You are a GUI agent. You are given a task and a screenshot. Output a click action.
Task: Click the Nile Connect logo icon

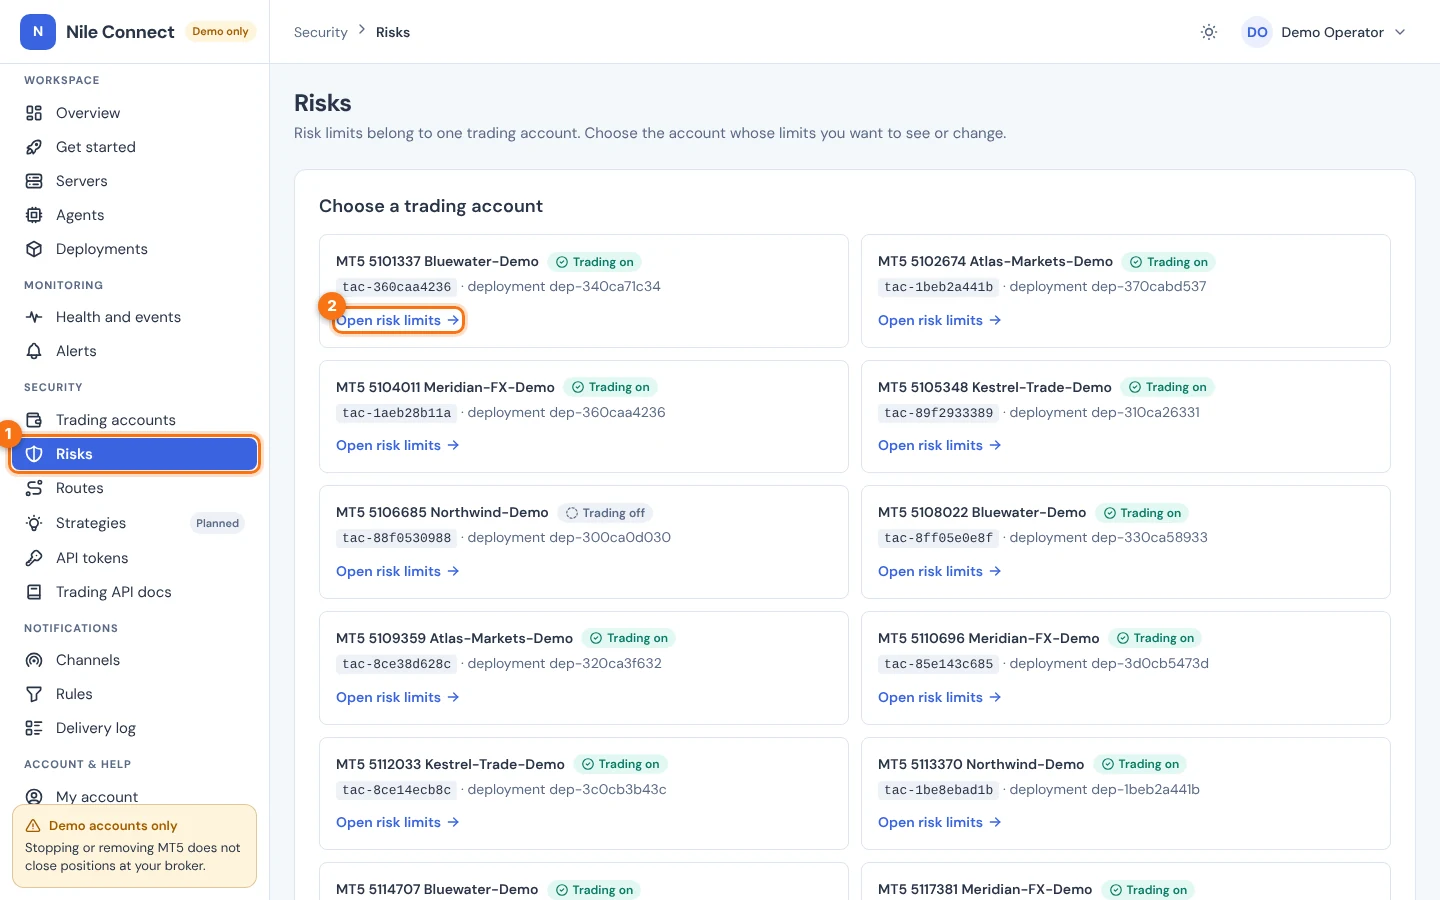pyautogui.click(x=38, y=32)
